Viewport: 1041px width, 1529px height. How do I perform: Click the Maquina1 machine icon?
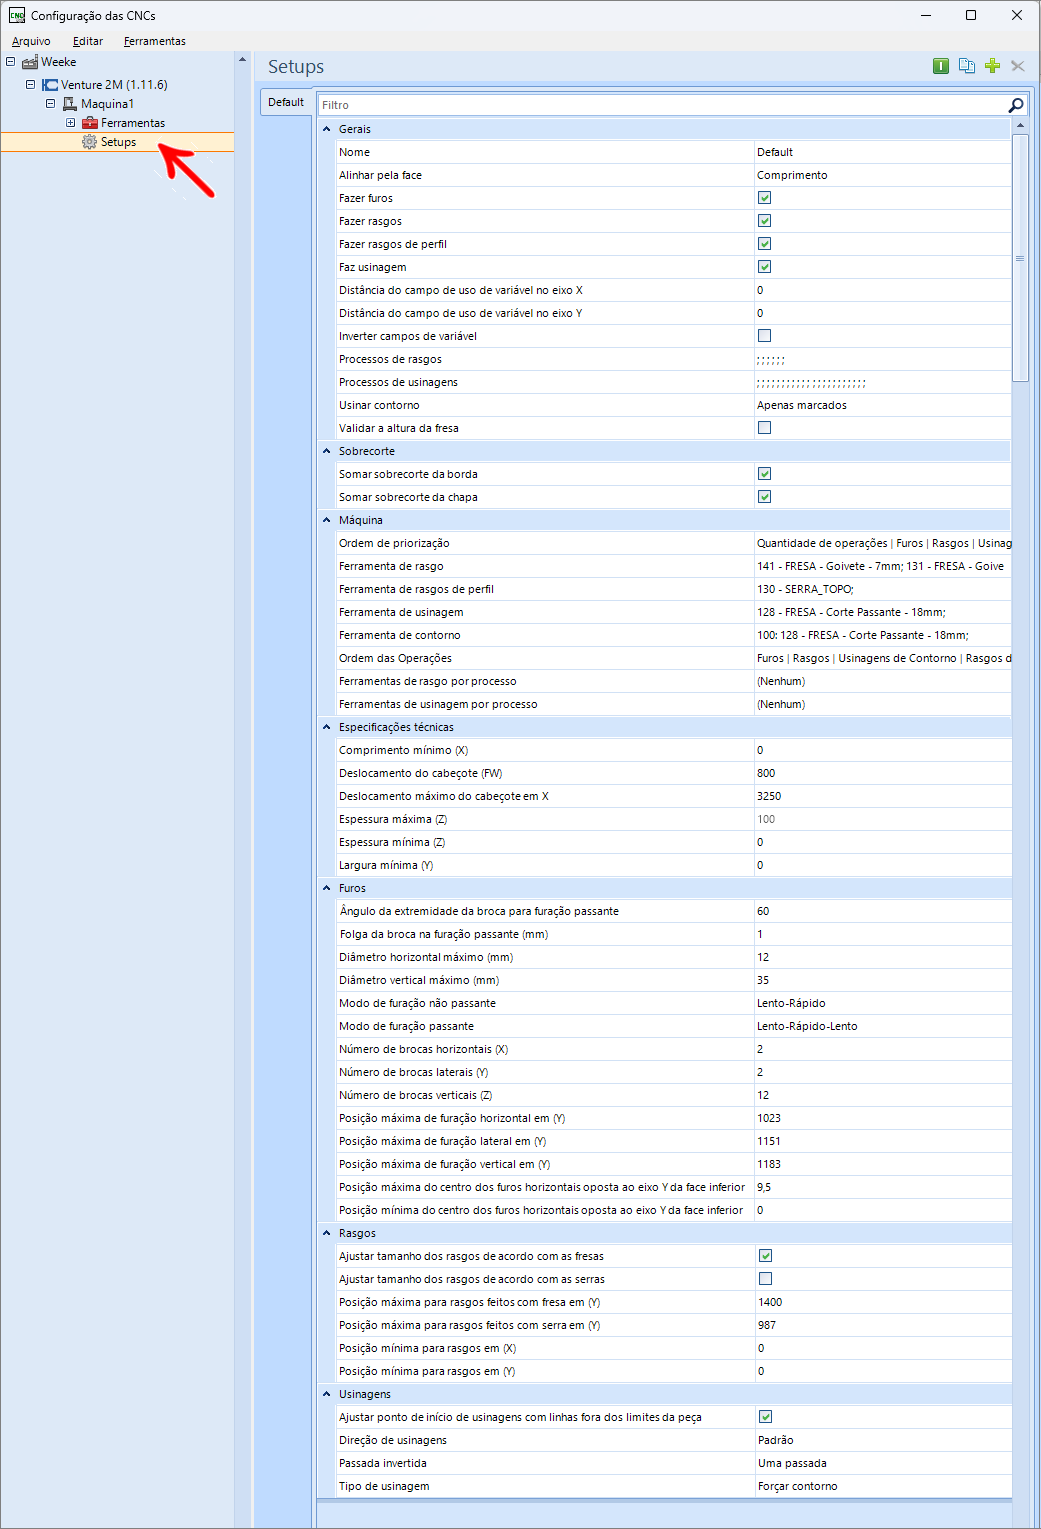click(70, 104)
